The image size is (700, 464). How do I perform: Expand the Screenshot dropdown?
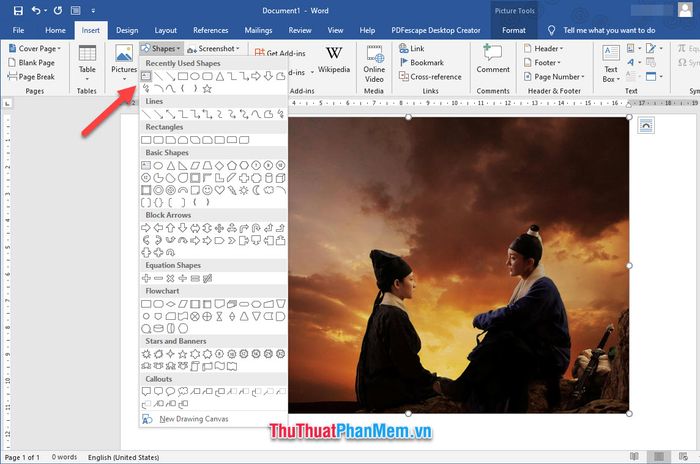click(213, 48)
